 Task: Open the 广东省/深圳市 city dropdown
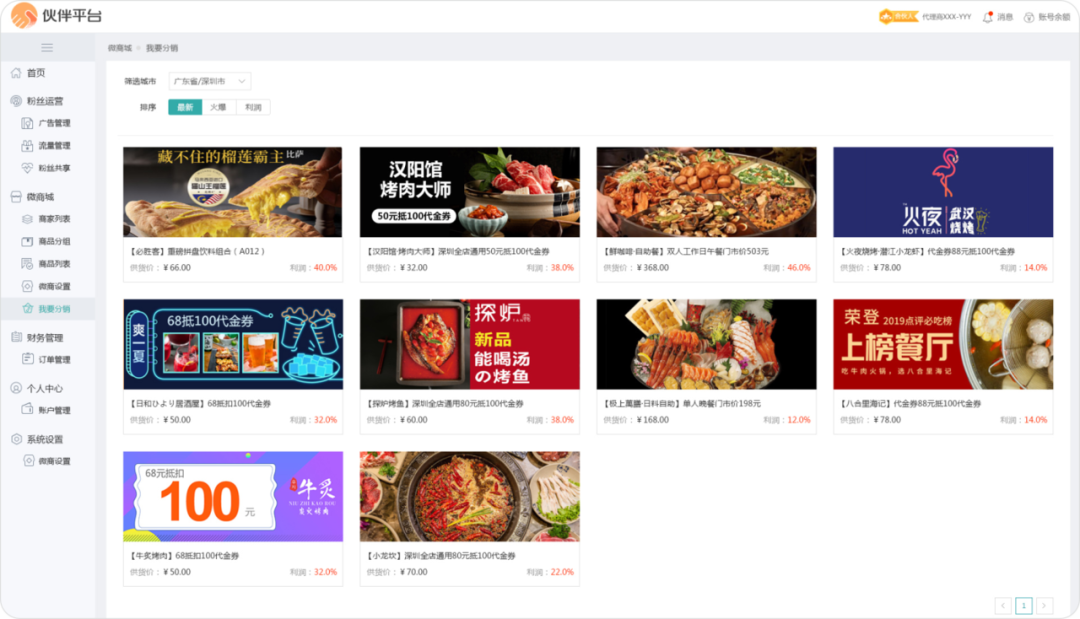pos(209,81)
